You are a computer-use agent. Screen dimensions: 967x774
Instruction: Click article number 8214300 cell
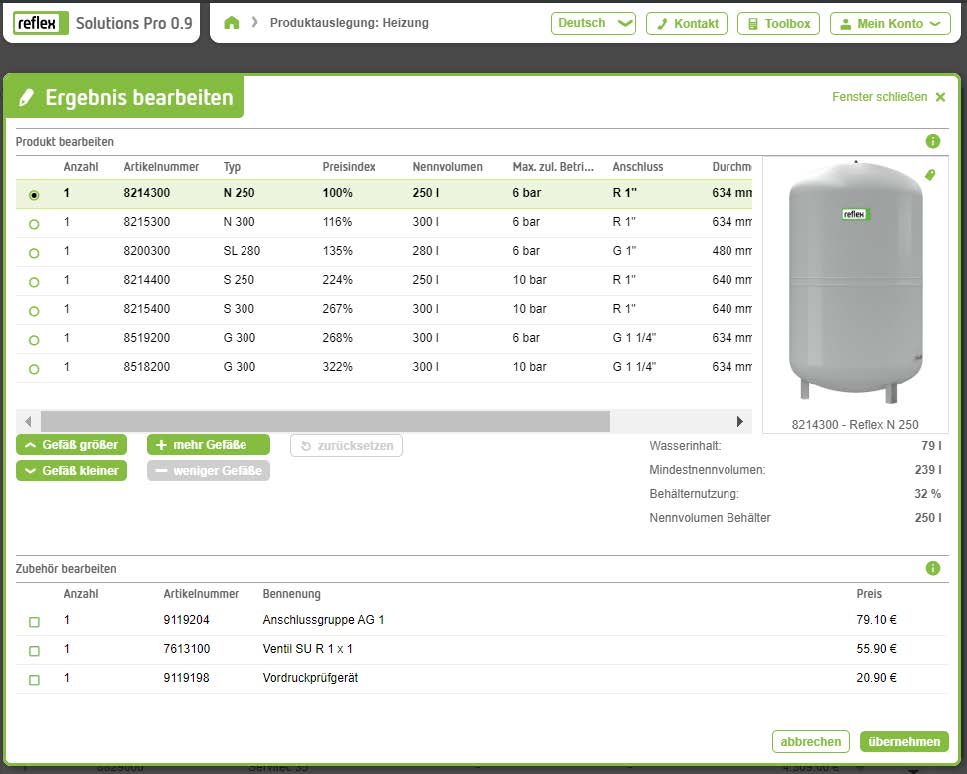(x=147, y=193)
